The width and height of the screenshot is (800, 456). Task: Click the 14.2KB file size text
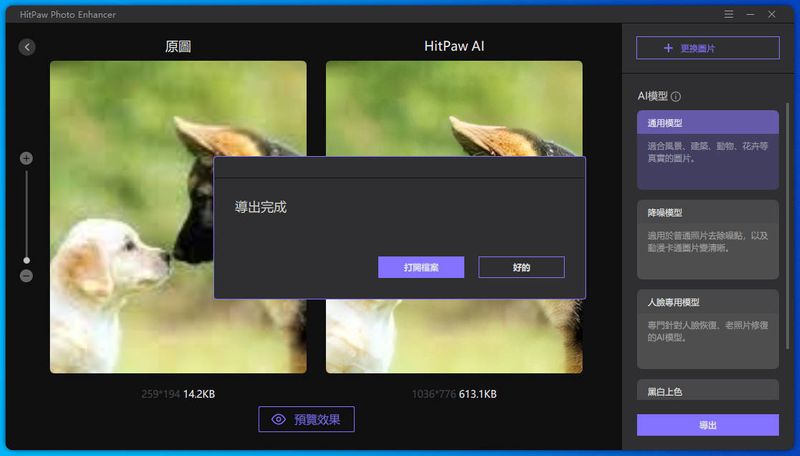pos(199,394)
